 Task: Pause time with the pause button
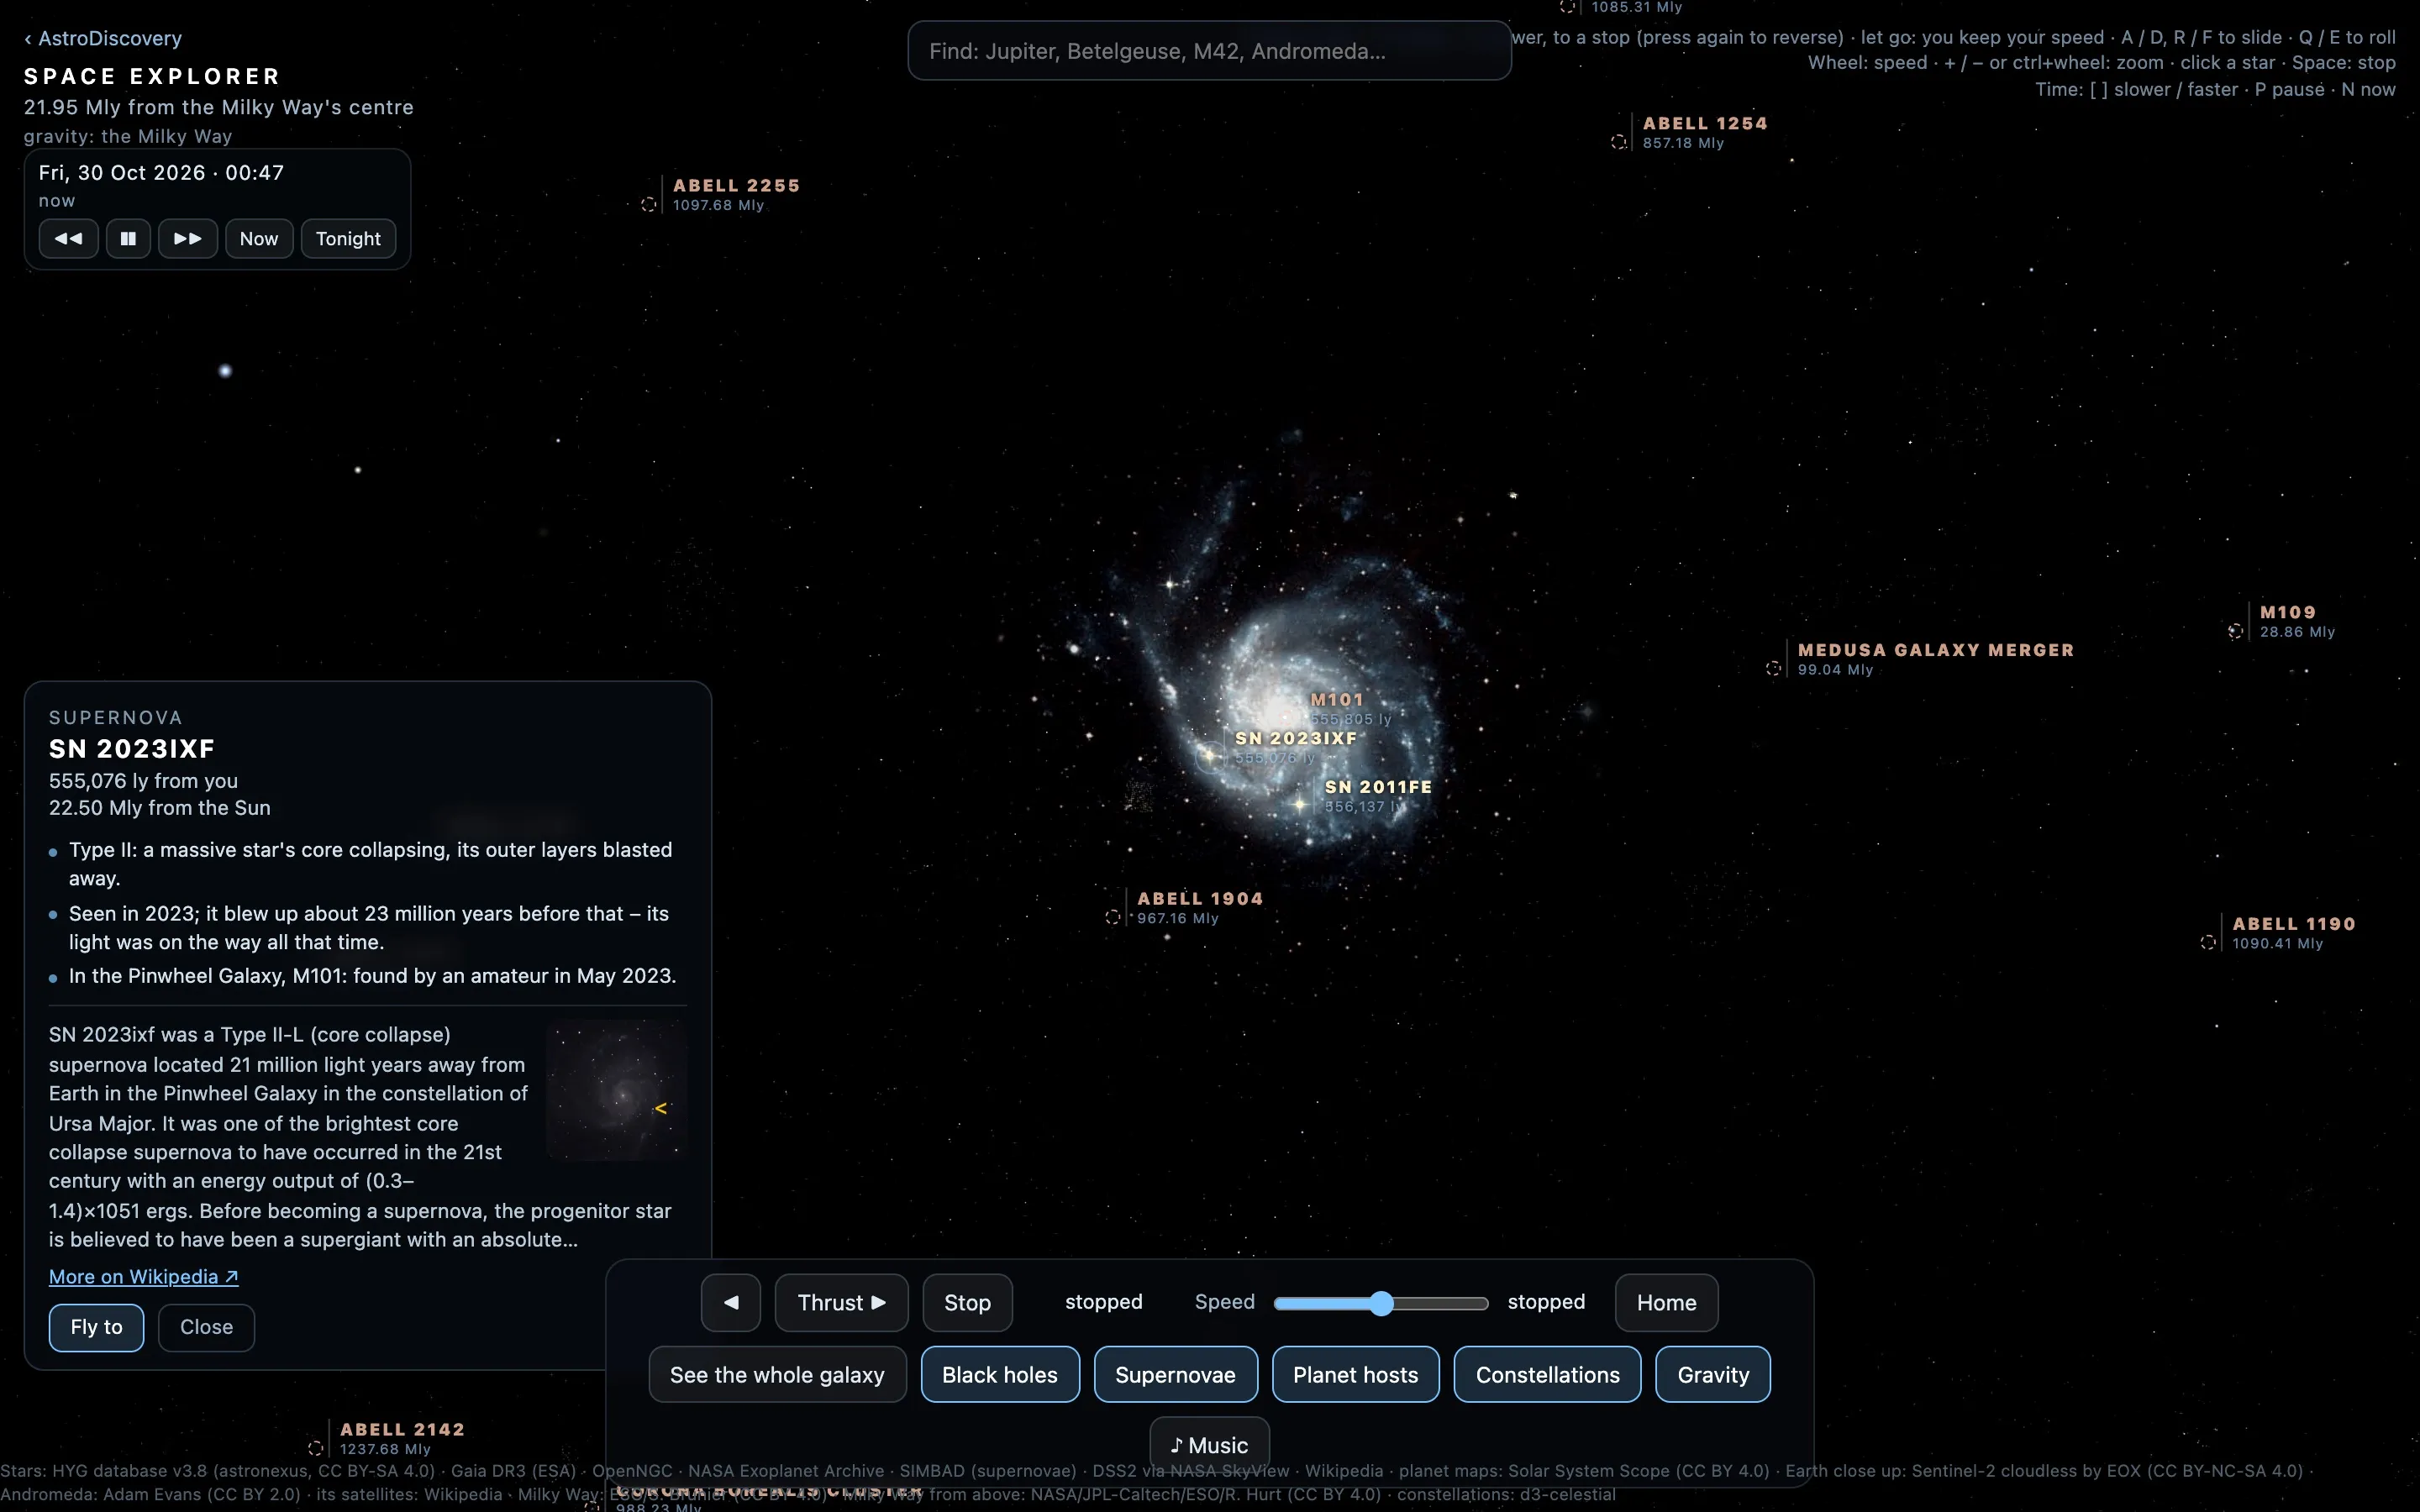(x=128, y=238)
